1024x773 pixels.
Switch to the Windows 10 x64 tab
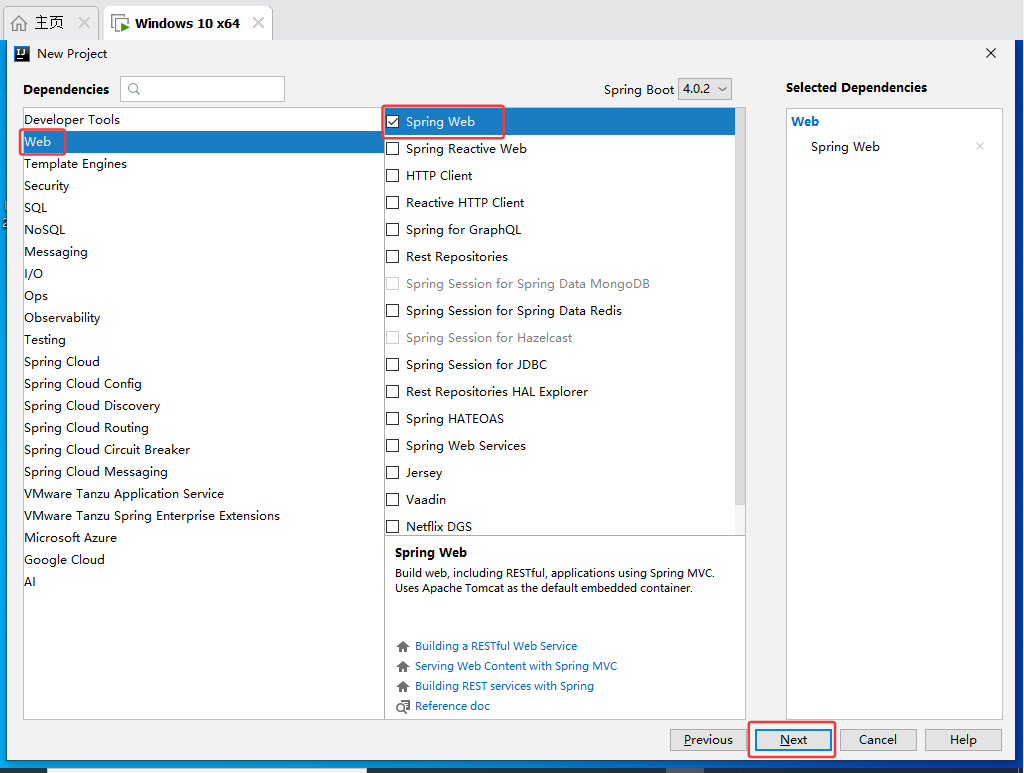pos(188,24)
